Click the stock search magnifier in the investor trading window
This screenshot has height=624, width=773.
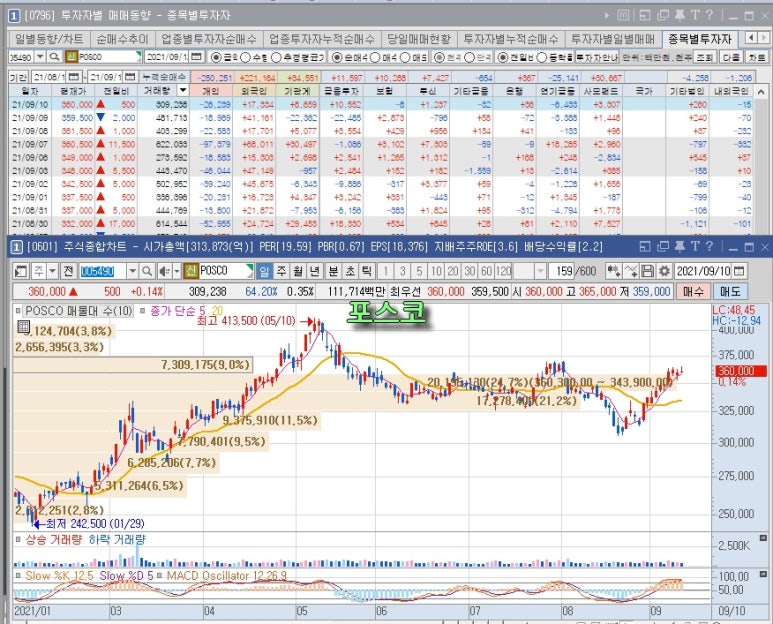click(55, 57)
